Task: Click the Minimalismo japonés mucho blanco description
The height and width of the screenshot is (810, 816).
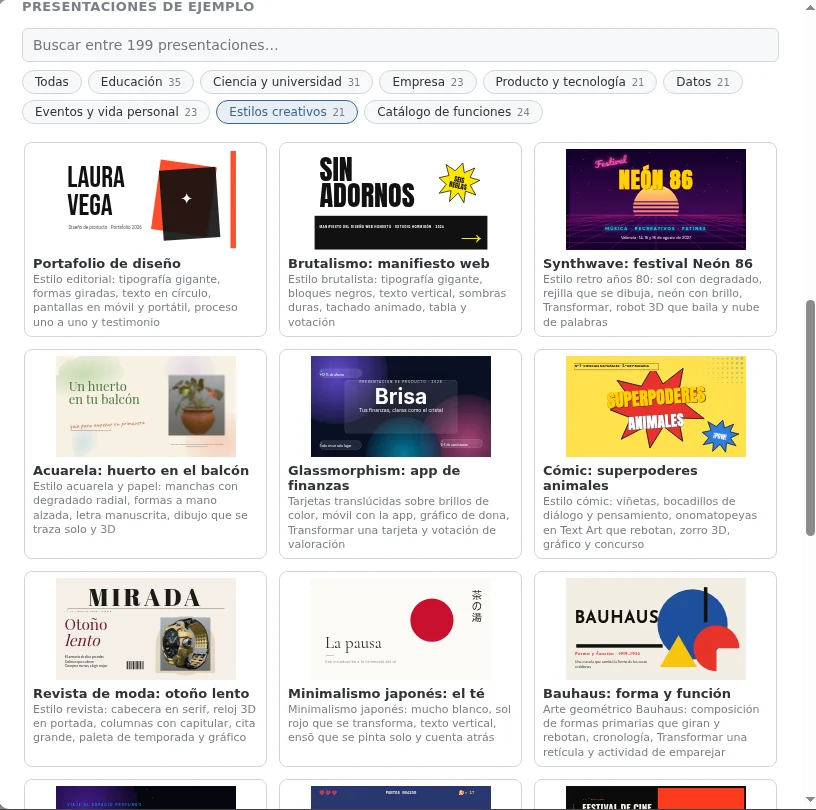Action: pos(400,723)
